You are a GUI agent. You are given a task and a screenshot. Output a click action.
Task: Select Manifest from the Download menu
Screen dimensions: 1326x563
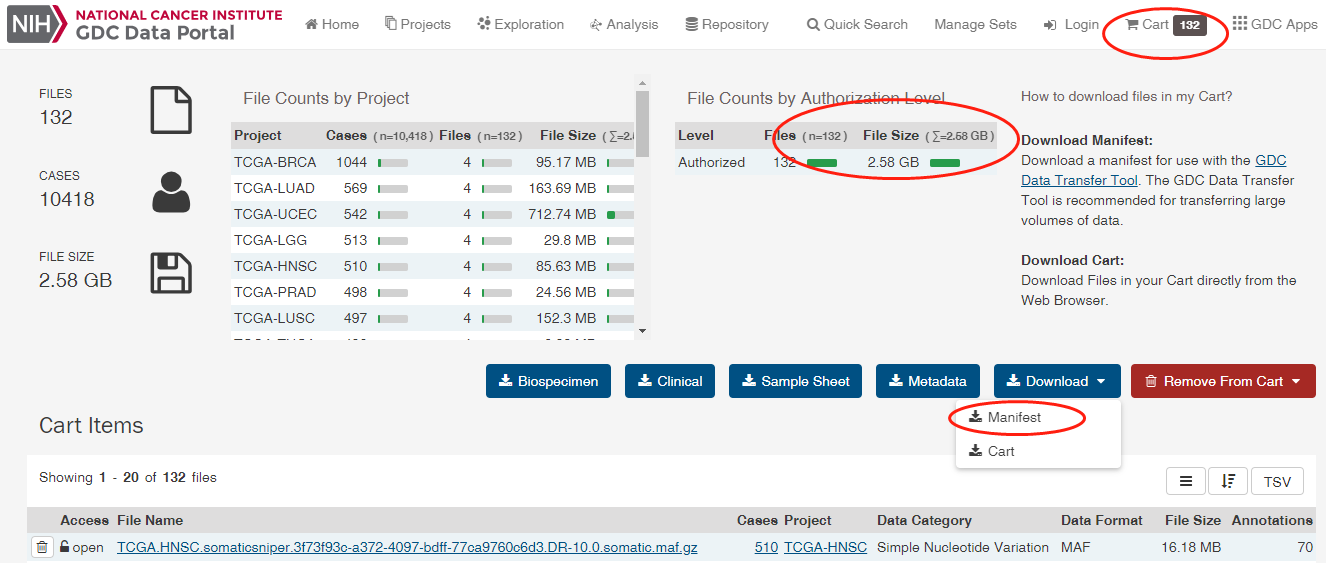[1013, 417]
